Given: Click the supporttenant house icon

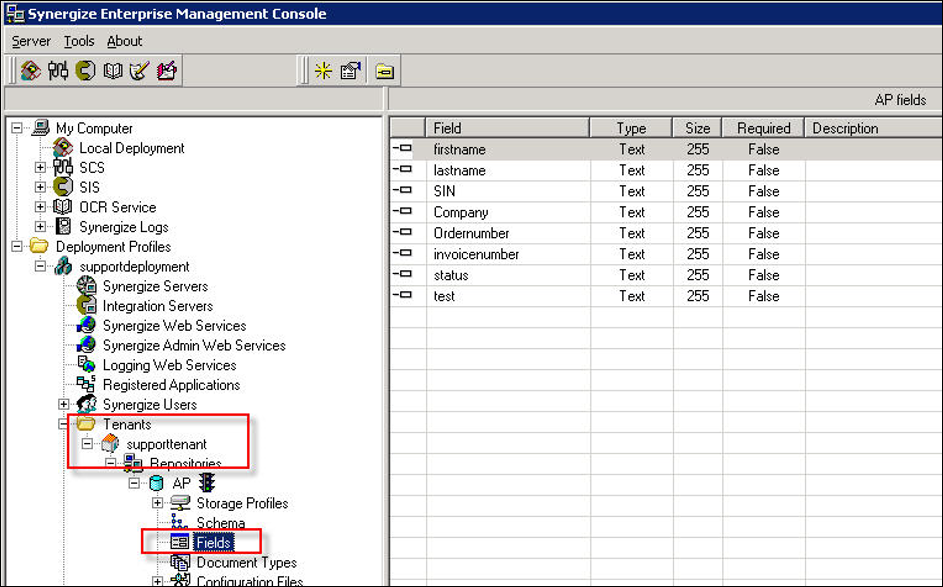Looking at the screenshot, I should tap(110, 444).
